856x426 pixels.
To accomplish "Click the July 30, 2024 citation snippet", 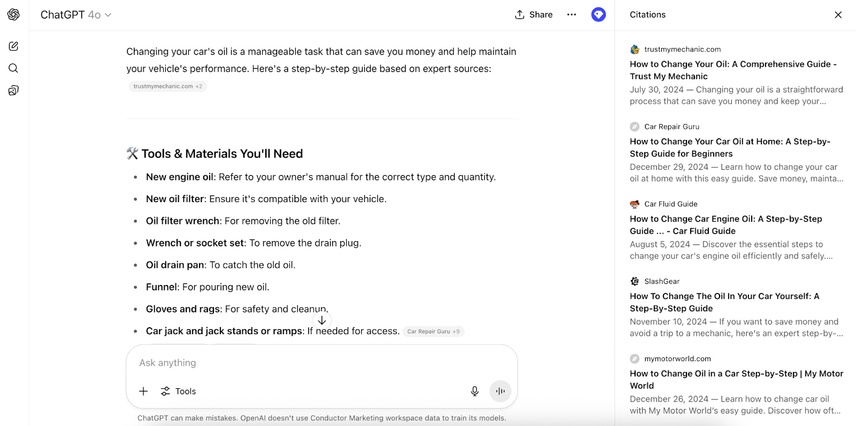I will tap(736, 95).
